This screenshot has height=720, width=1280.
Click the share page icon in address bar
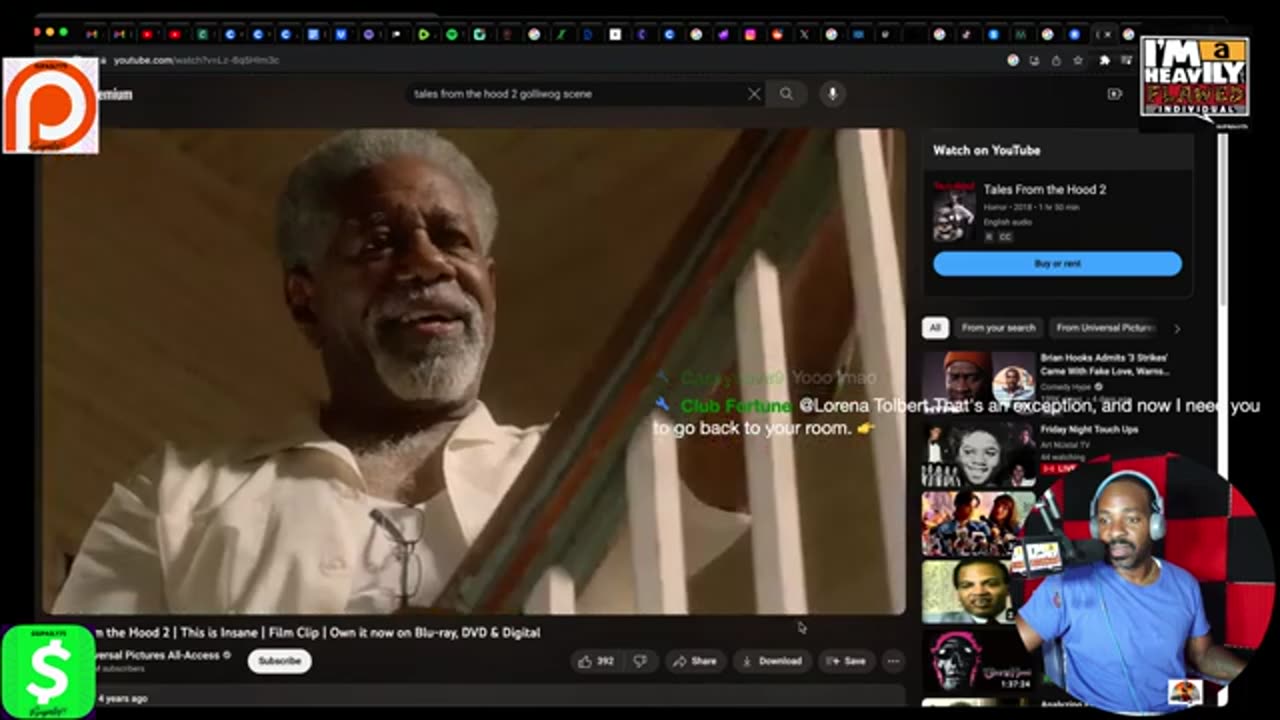coord(1056,60)
